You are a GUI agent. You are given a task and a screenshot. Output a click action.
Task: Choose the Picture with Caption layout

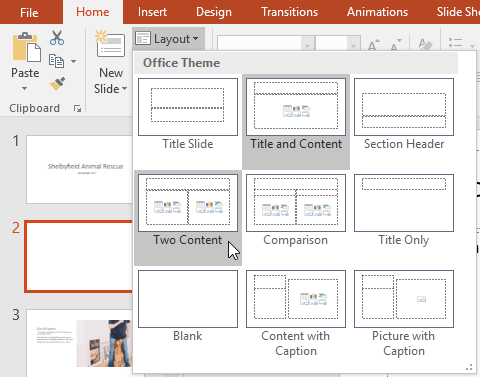pos(404,313)
